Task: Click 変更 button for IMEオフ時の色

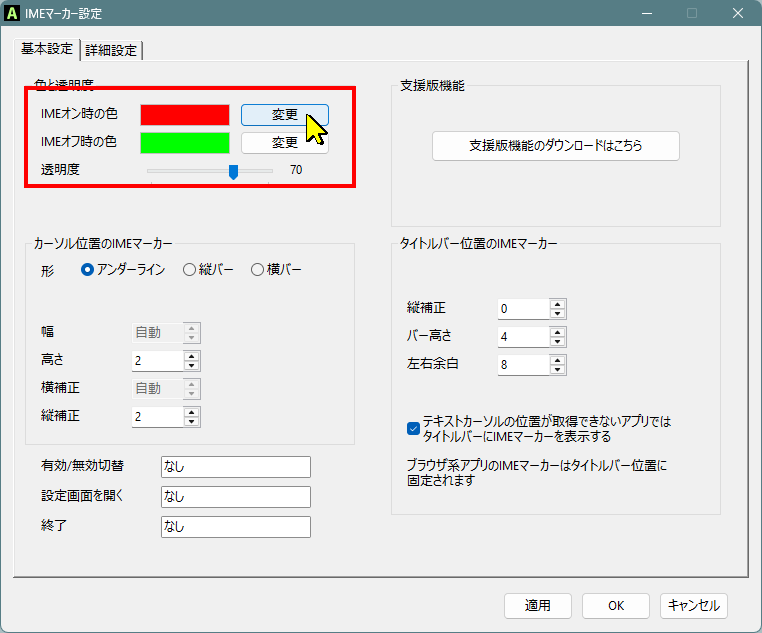Action: (285, 143)
